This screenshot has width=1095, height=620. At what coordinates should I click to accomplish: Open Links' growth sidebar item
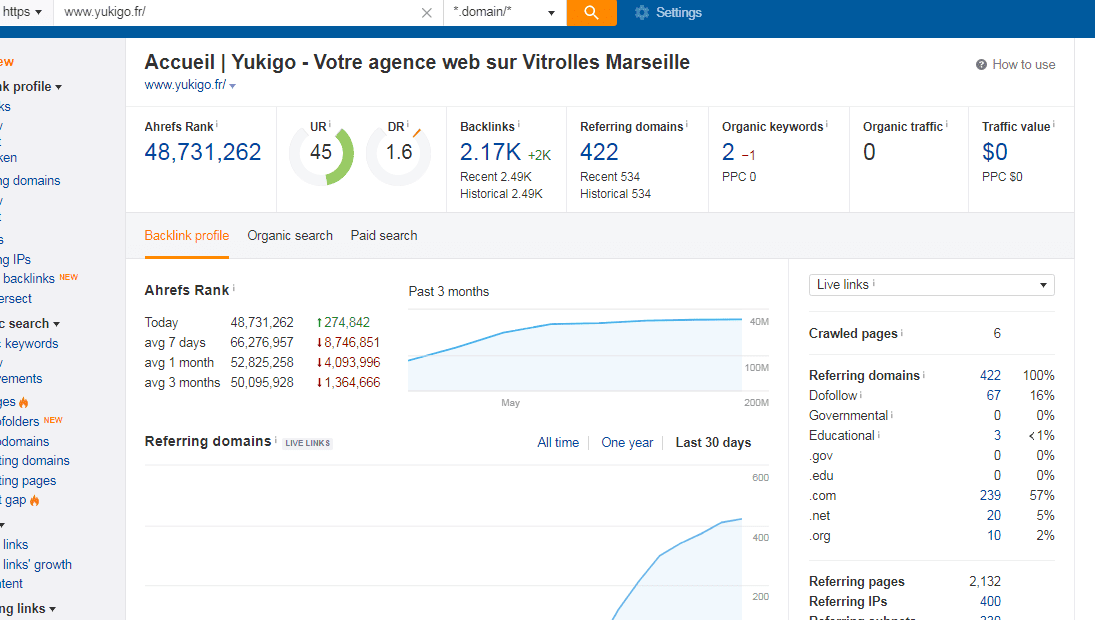36,564
